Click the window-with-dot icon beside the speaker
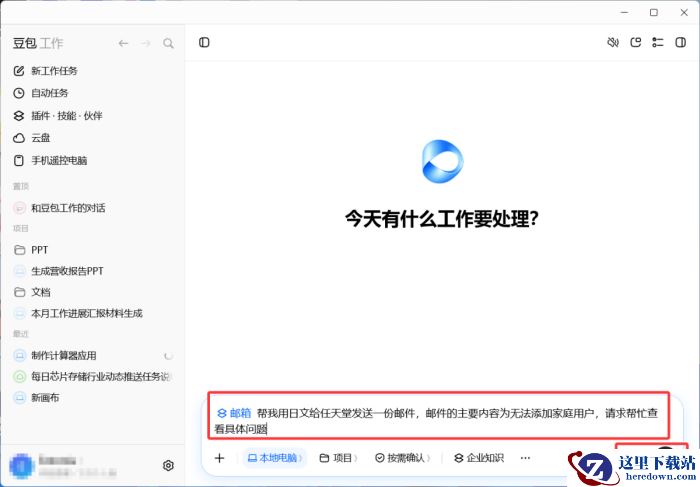Image resolution: width=700 pixels, height=487 pixels. click(635, 42)
